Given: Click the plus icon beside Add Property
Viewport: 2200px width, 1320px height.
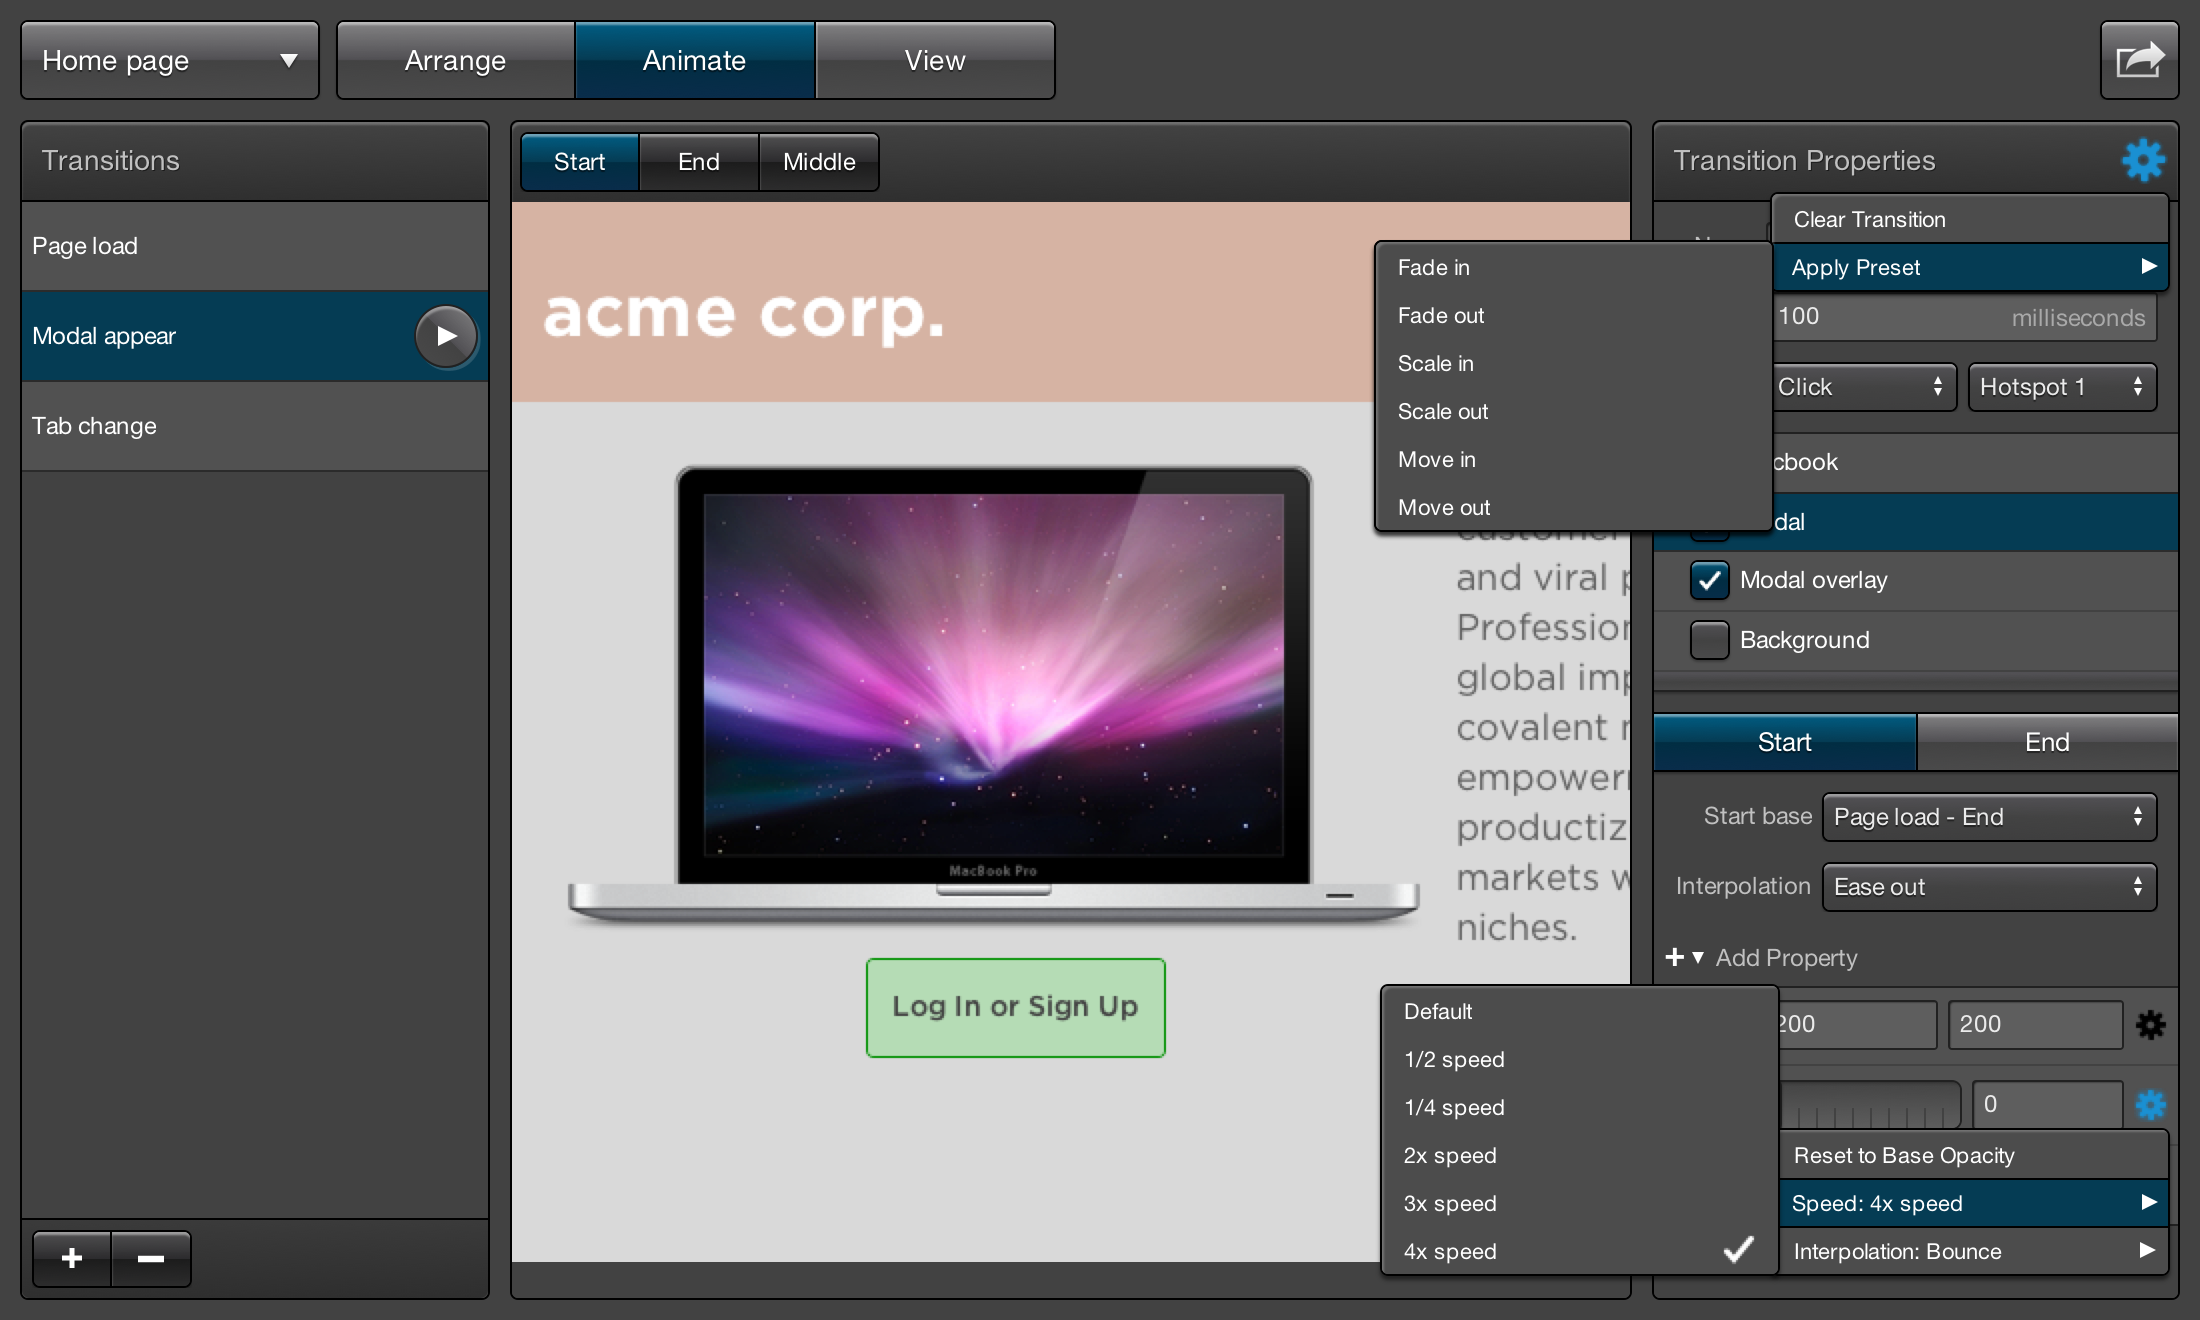Looking at the screenshot, I should (x=1674, y=957).
